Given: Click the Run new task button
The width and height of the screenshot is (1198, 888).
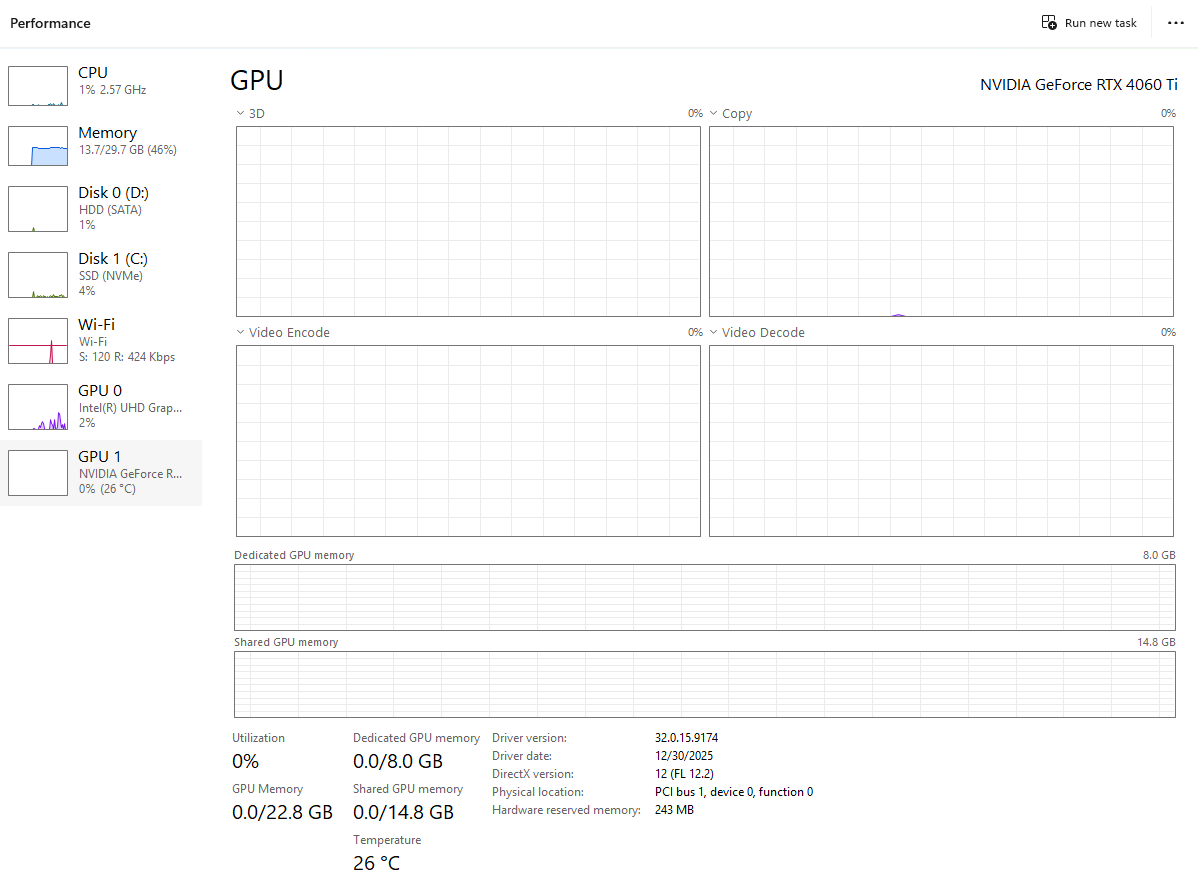Looking at the screenshot, I should coord(1089,22).
